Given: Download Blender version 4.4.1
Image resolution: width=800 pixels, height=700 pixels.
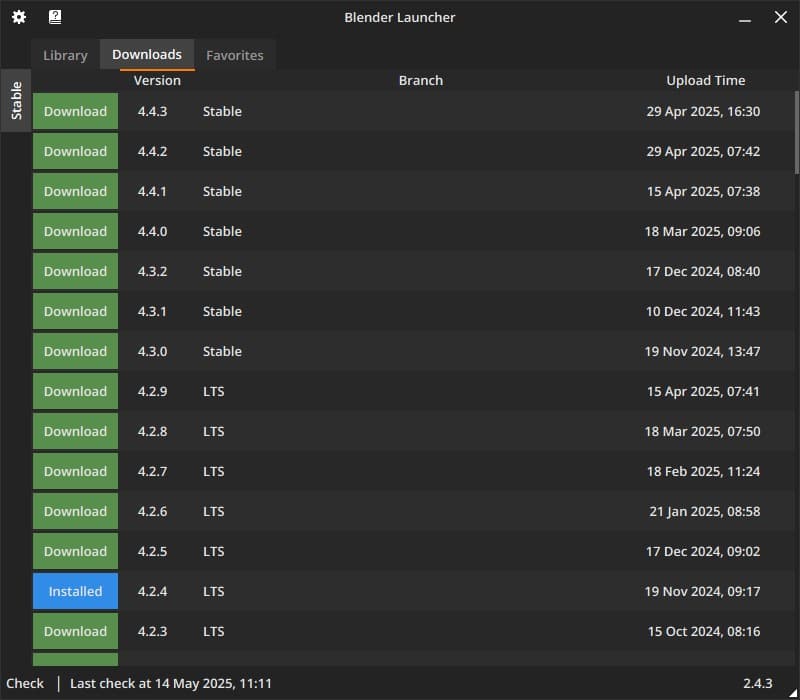Looking at the screenshot, I should [x=76, y=191].
